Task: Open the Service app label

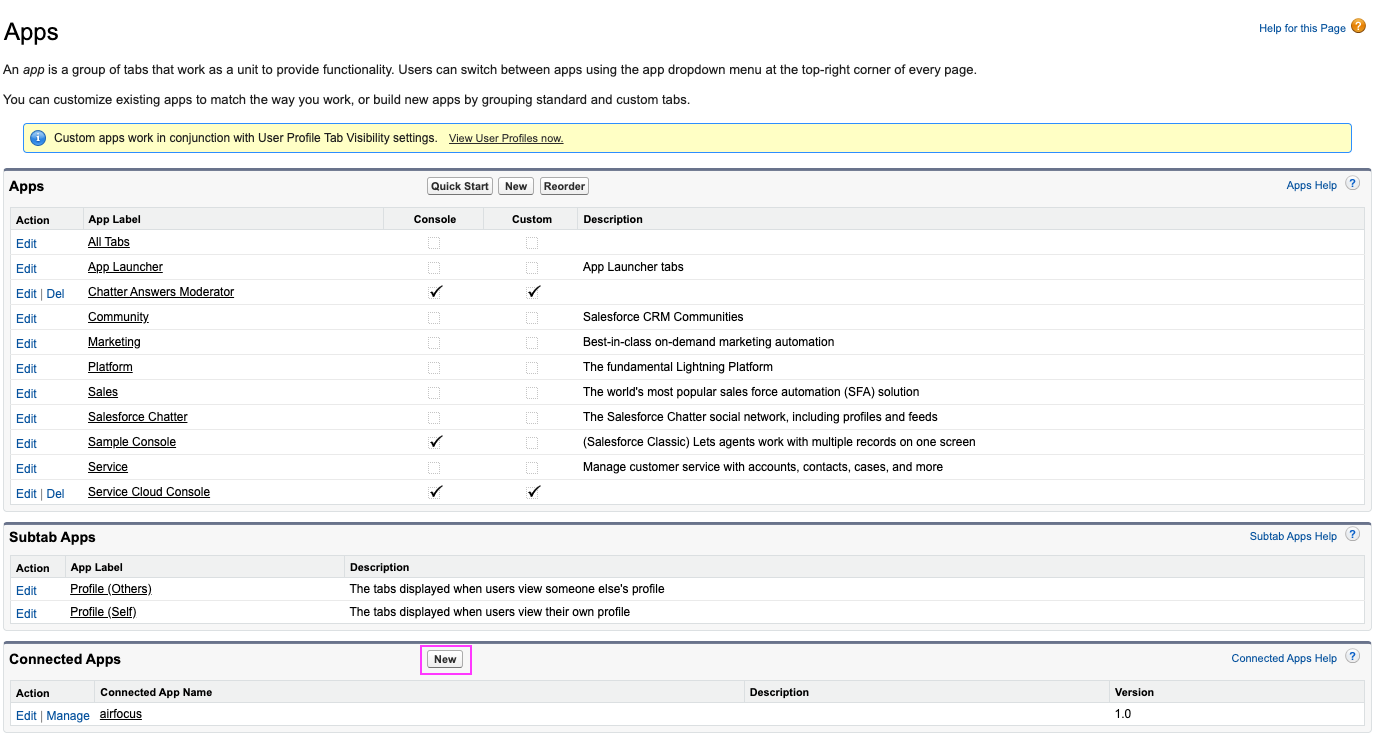Action: (x=108, y=467)
